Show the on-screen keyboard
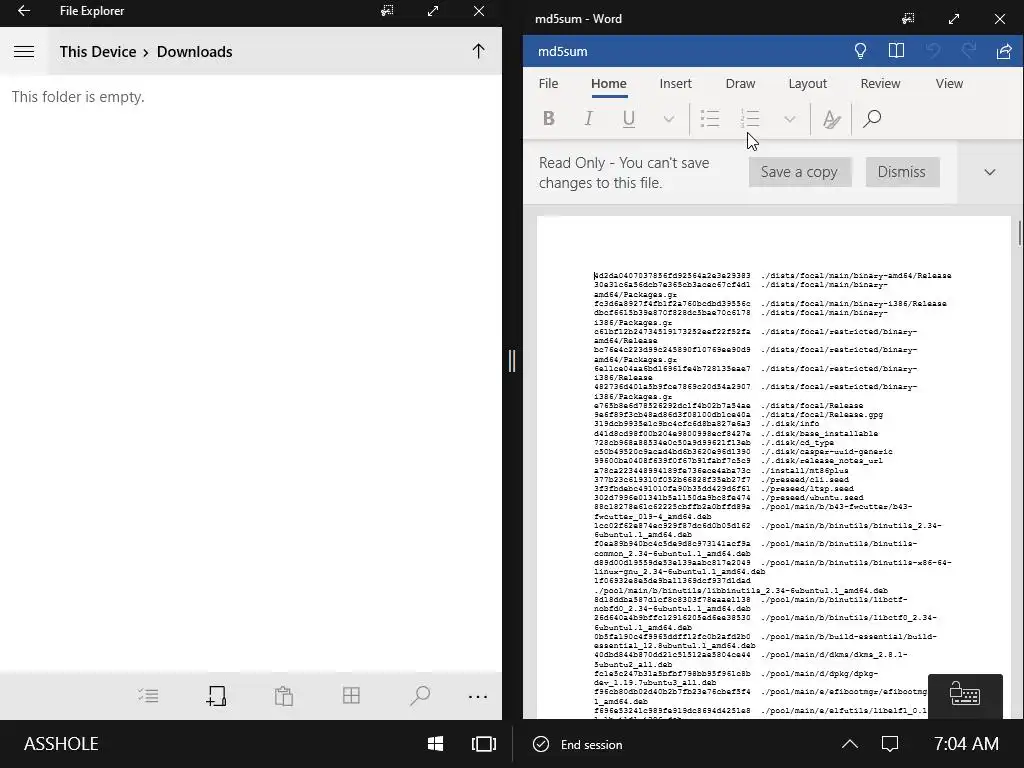Screen dimensions: 1024x768 tap(965, 696)
